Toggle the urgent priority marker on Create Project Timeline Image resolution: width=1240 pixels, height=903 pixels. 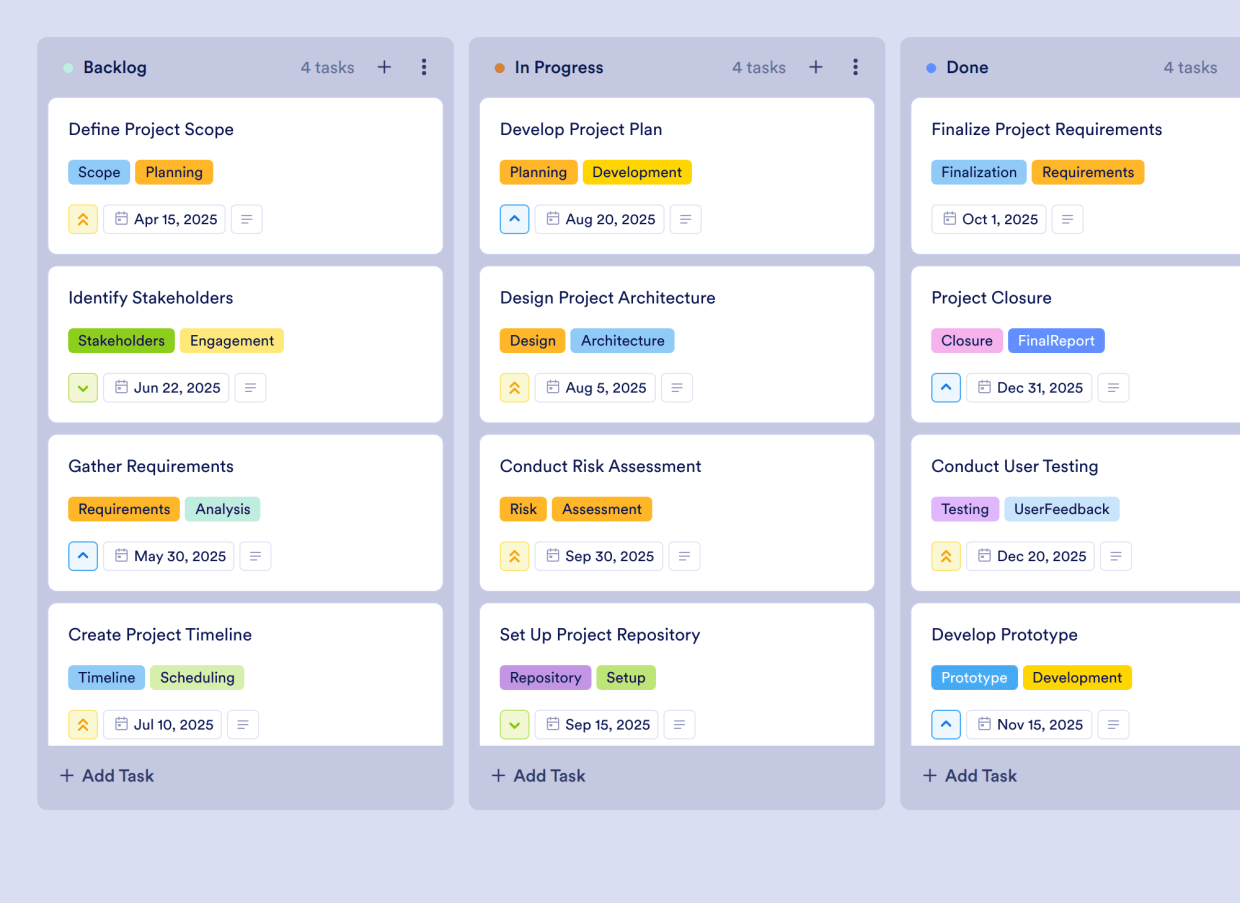[x=83, y=724]
